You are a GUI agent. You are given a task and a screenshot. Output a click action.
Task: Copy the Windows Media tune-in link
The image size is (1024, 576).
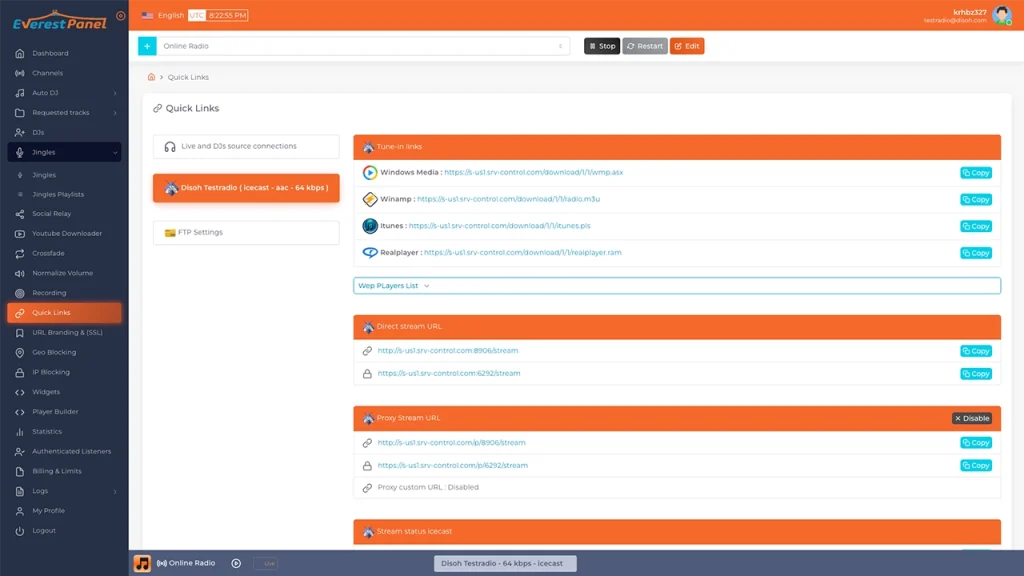[975, 173]
